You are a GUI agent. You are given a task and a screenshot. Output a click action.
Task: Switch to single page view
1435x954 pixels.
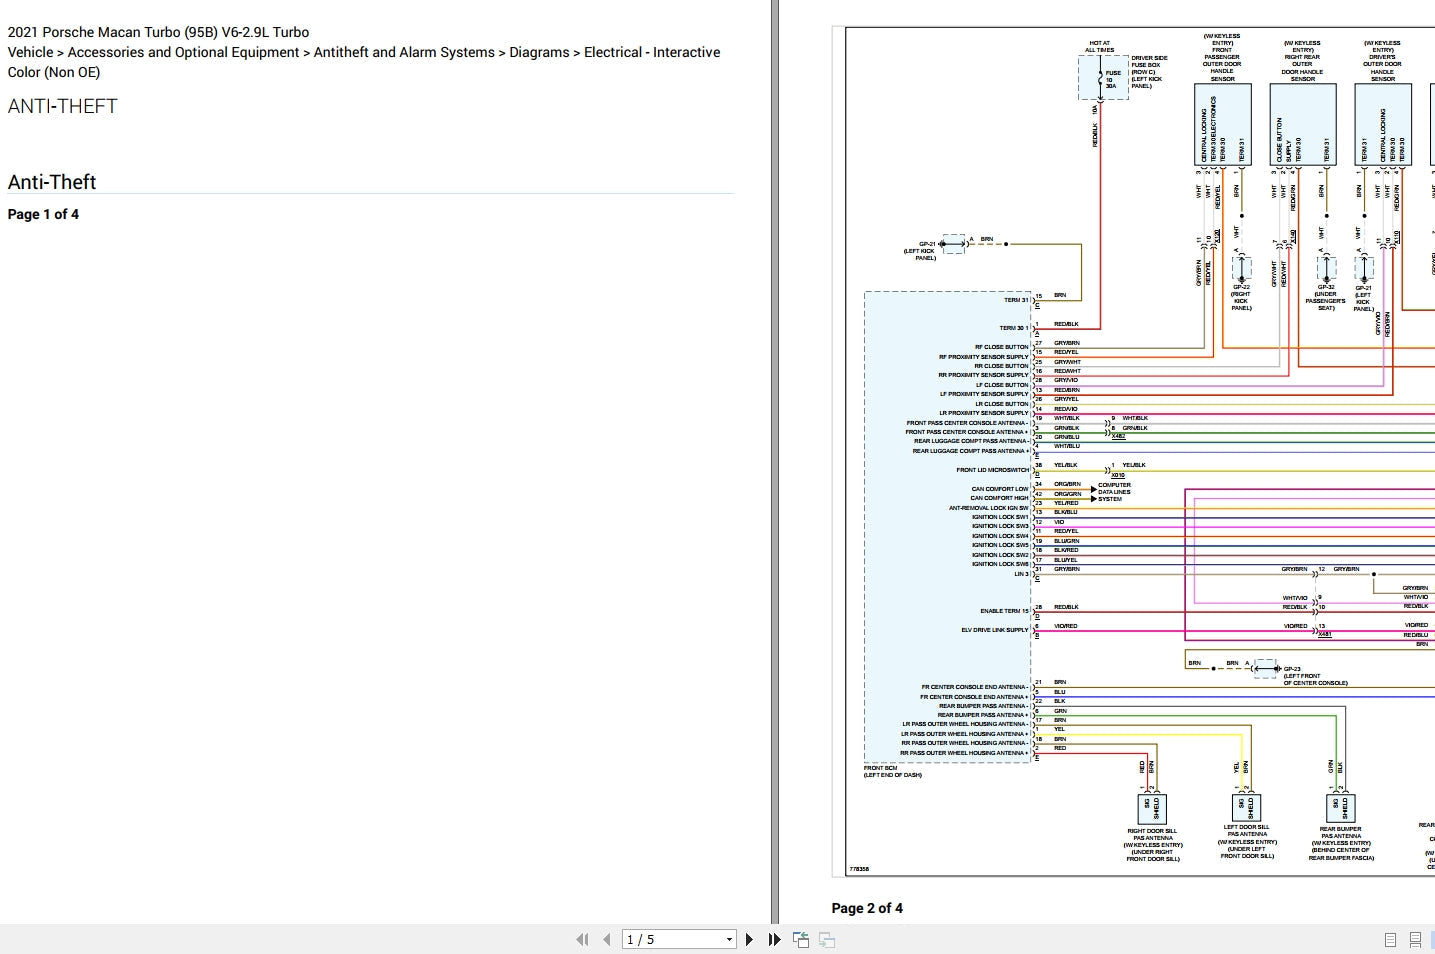pyautogui.click(x=1390, y=940)
